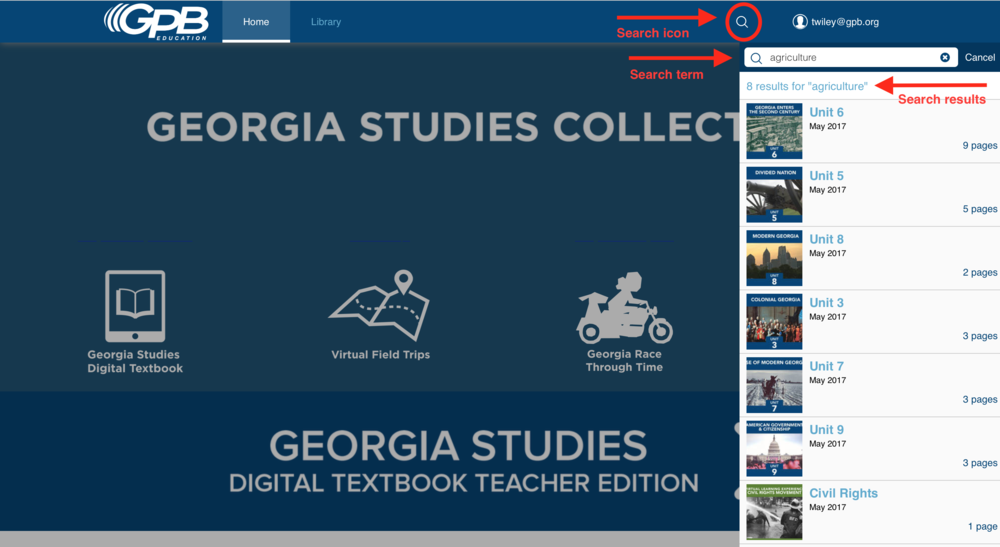The image size is (1000, 547).
Task: Open the Virtual Field Trips map icon
Action: click(x=379, y=305)
